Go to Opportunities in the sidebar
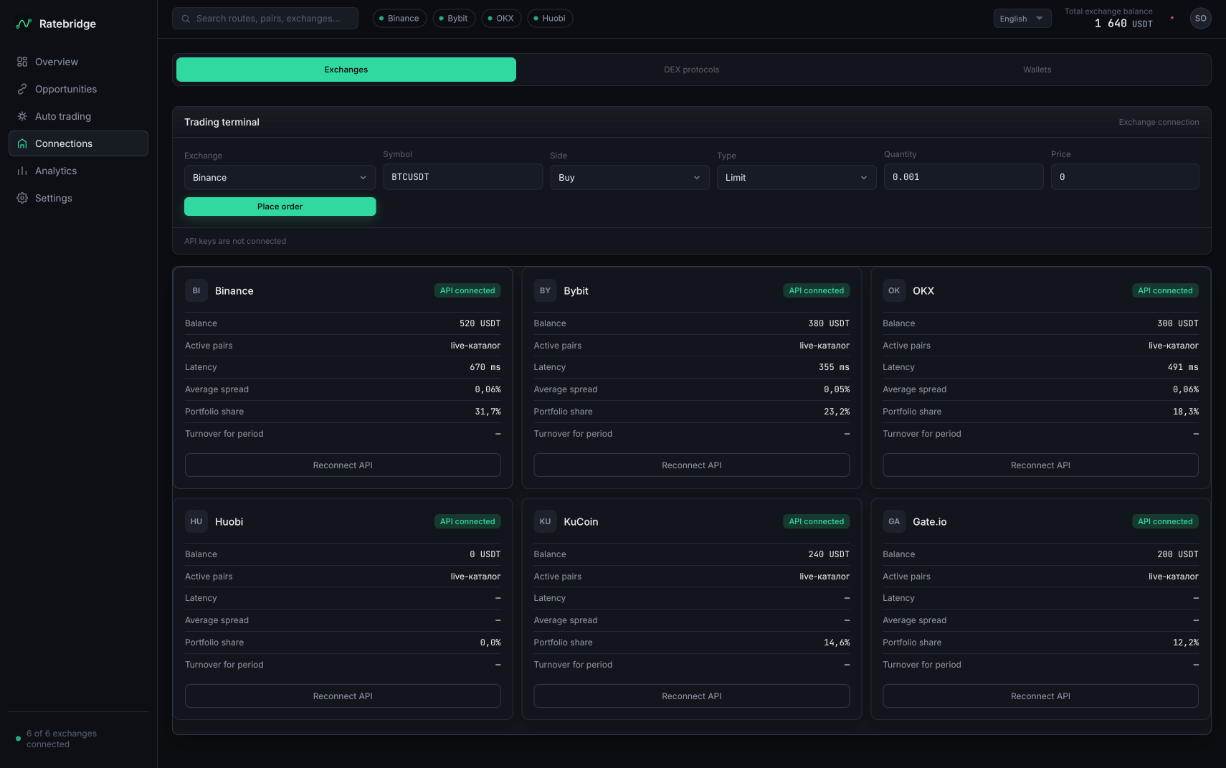Viewport: 1226px width, 768px height. point(78,89)
